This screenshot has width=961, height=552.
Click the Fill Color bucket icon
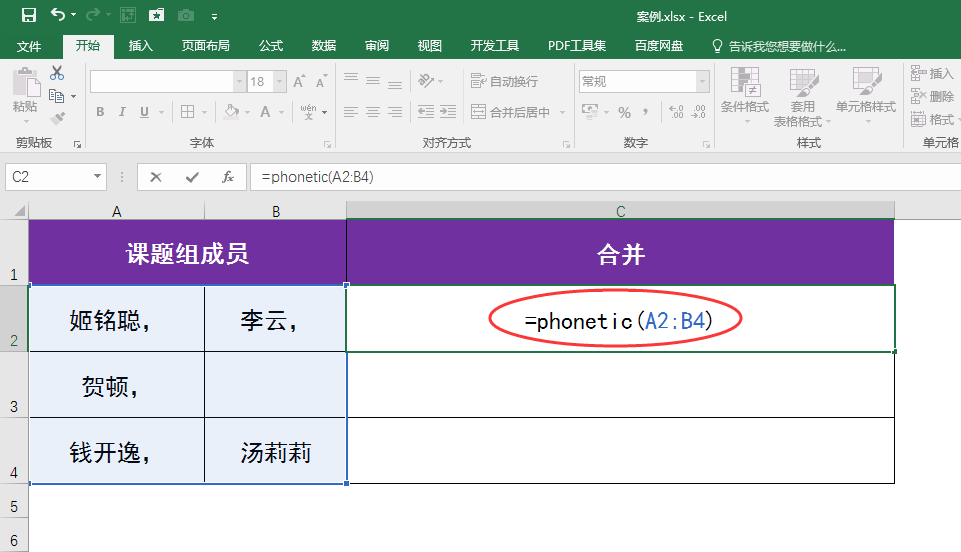232,112
